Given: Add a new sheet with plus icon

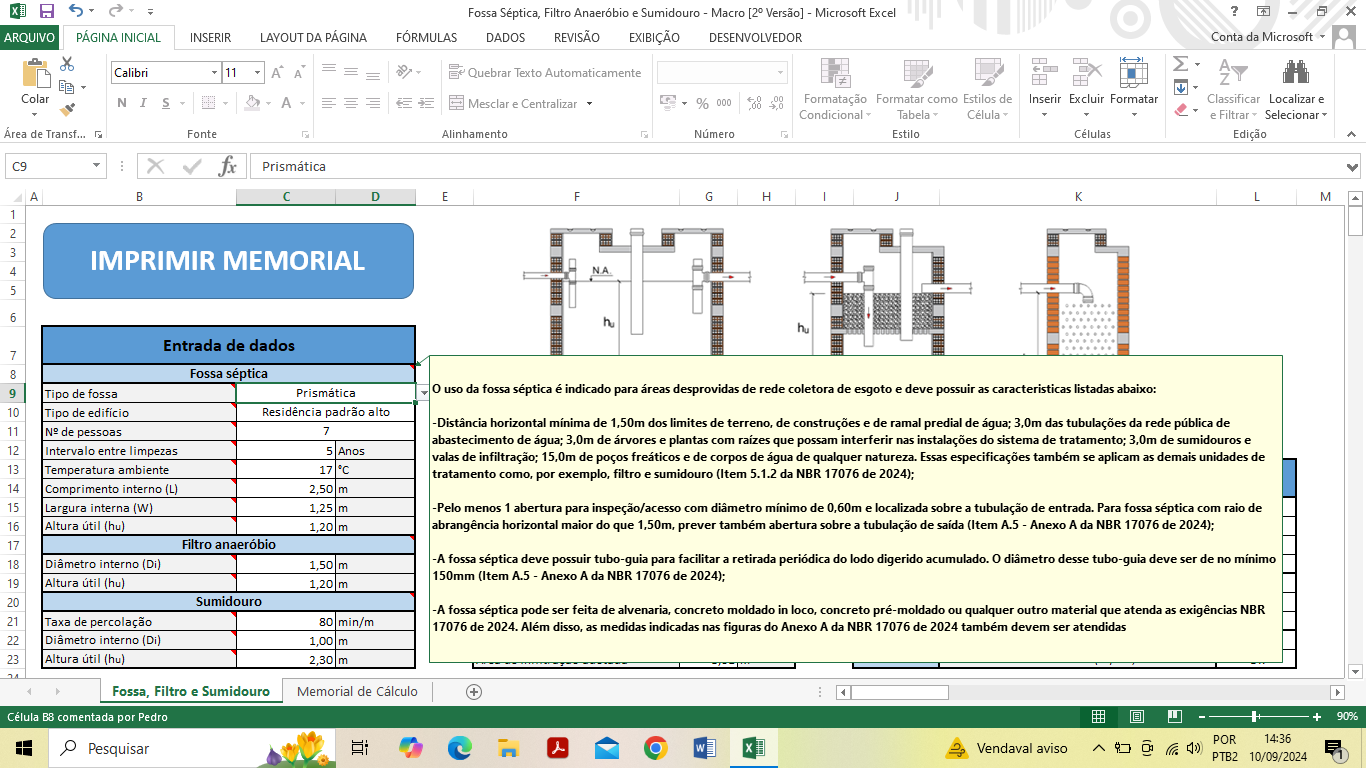Looking at the screenshot, I should click(x=474, y=692).
